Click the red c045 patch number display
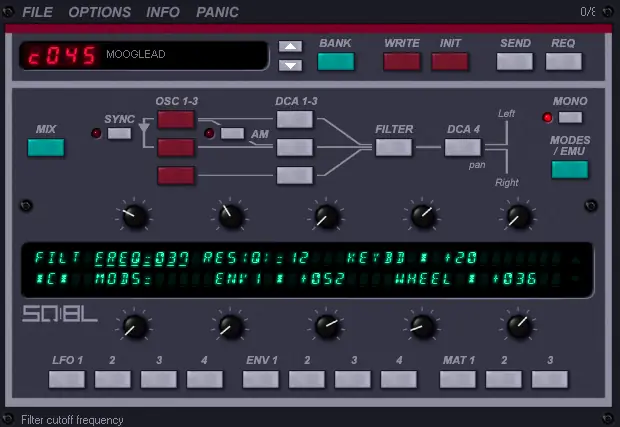The height and width of the screenshot is (427, 620). (x=62, y=55)
